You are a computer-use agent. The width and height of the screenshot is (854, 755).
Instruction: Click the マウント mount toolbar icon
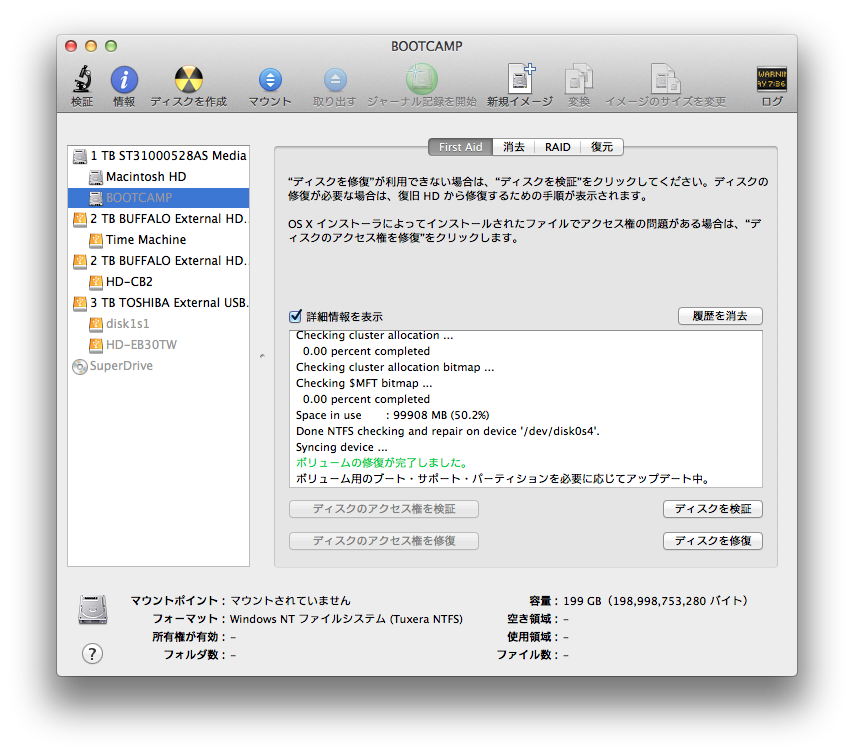tap(270, 80)
